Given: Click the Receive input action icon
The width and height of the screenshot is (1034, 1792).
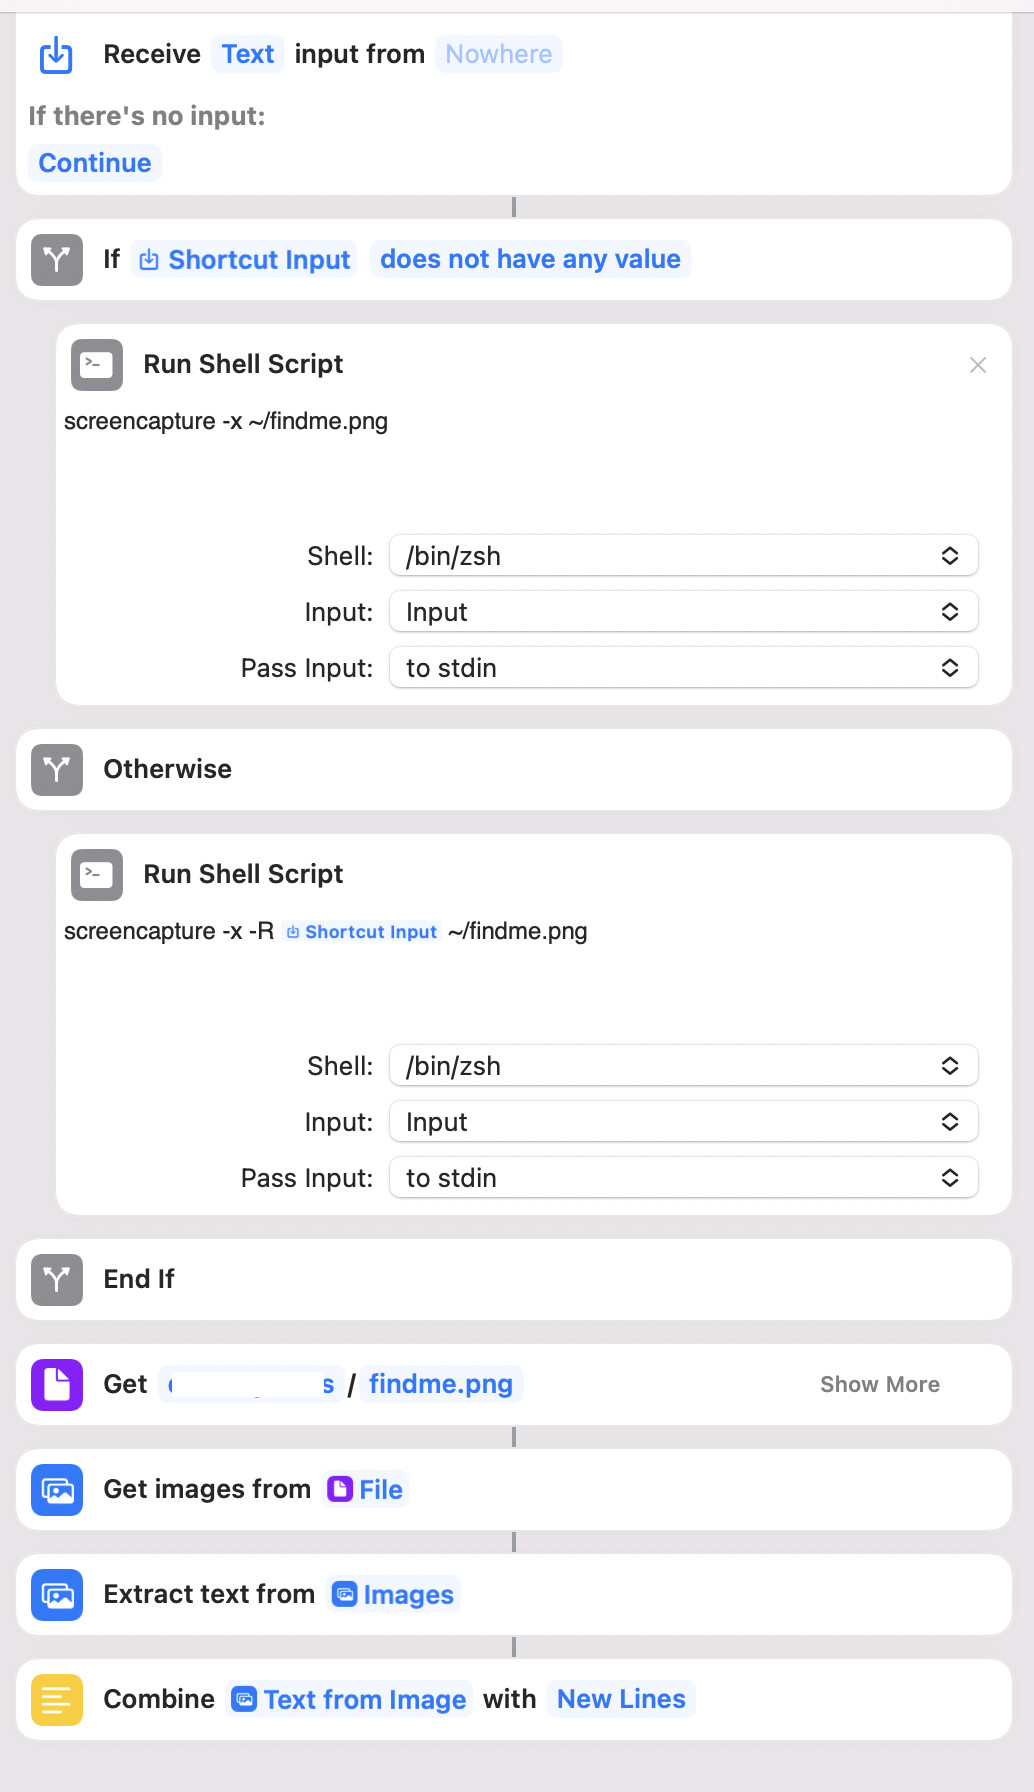Looking at the screenshot, I should [56, 54].
